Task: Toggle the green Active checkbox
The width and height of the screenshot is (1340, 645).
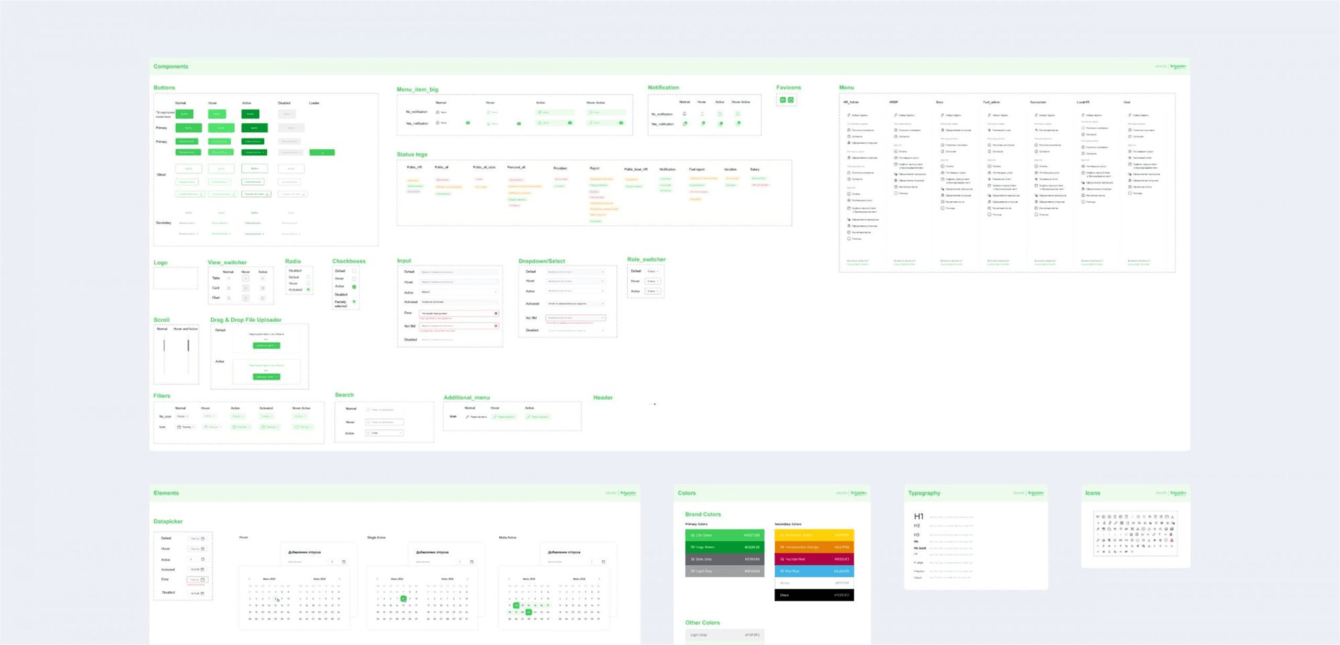Action: [354, 287]
